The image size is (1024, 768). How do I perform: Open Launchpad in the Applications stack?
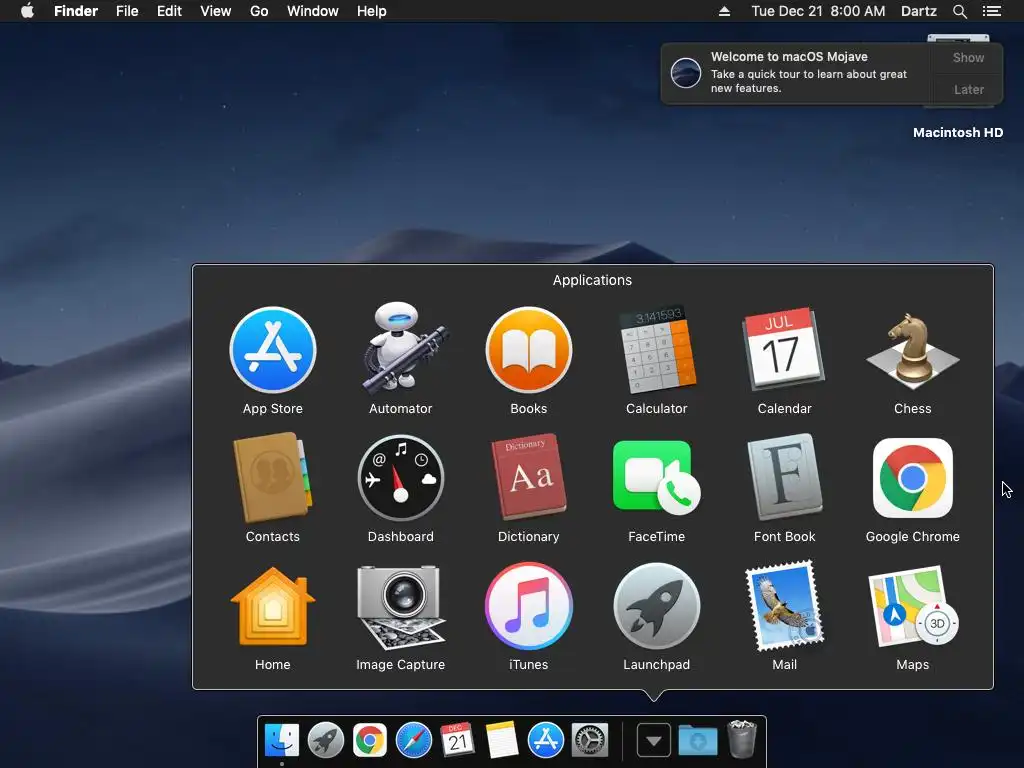656,606
